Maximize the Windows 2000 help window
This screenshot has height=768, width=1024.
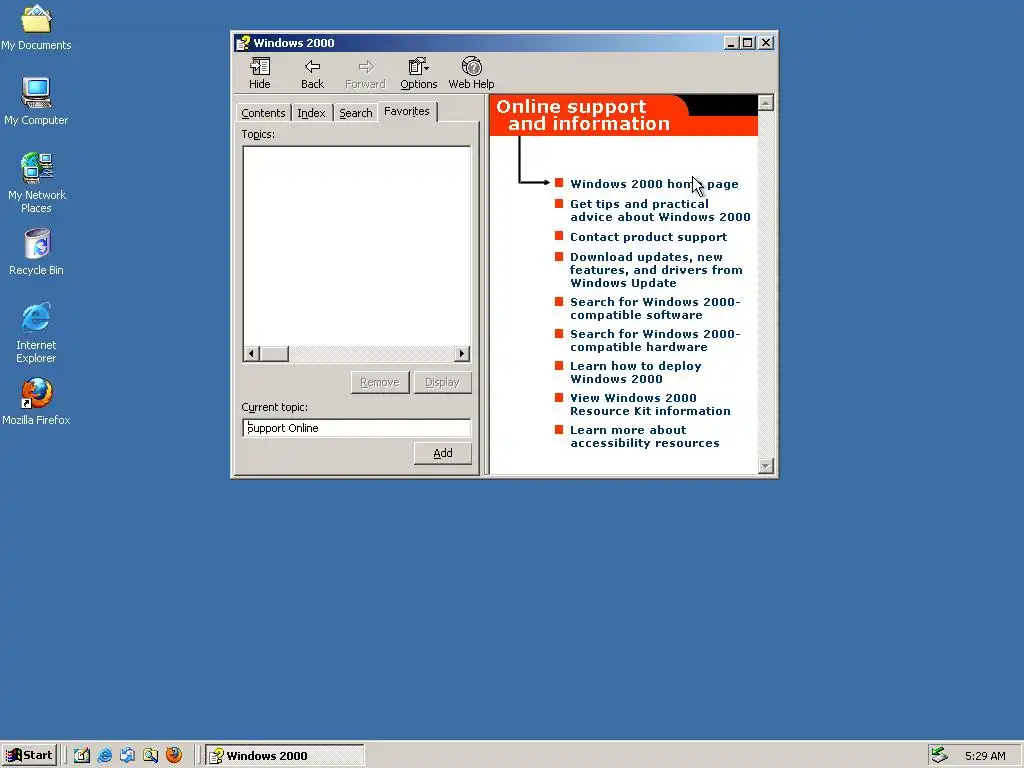pos(748,43)
